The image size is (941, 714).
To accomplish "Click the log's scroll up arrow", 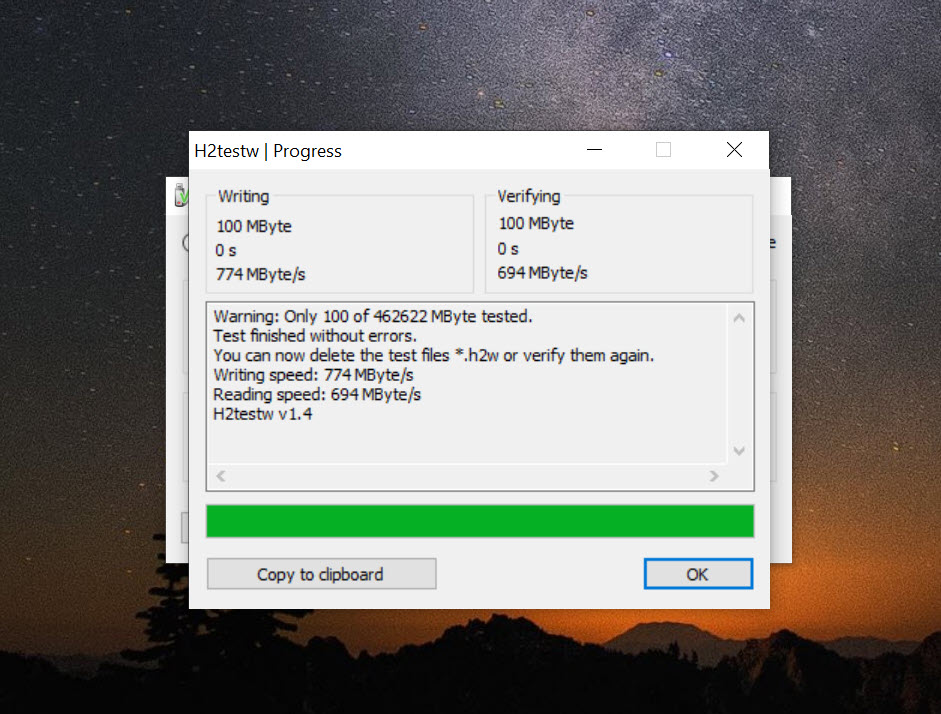I will (739, 319).
